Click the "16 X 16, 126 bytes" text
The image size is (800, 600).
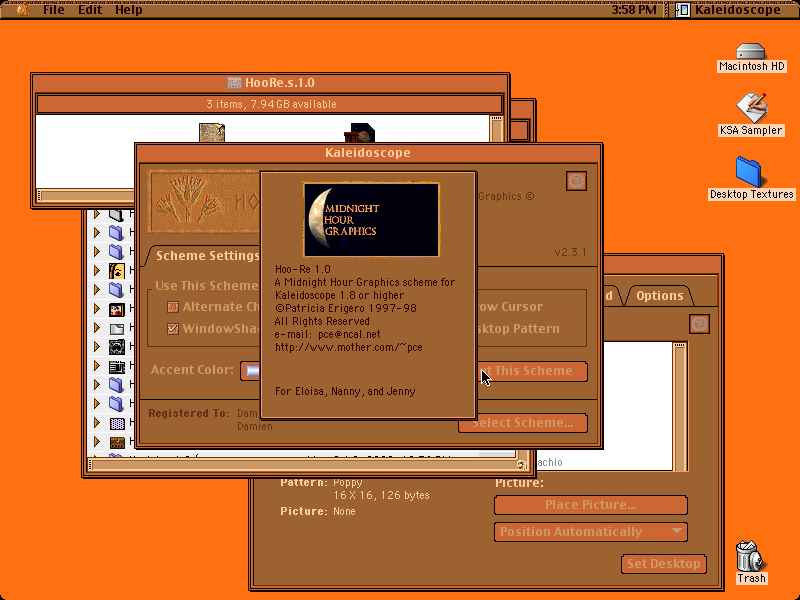[x=381, y=495]
